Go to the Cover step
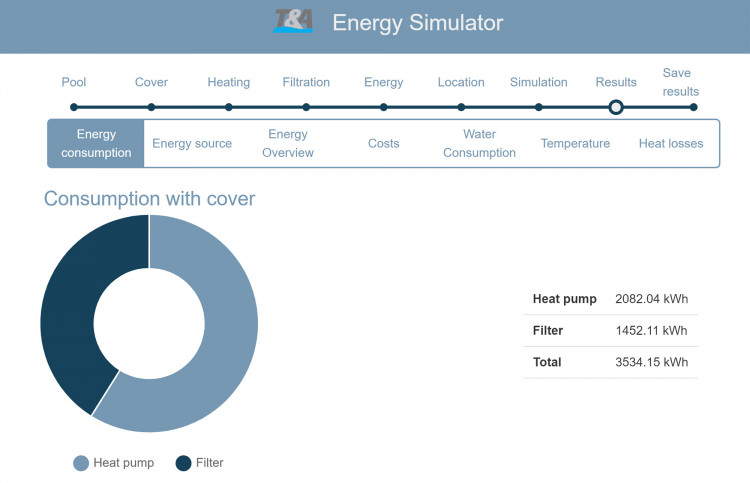The image size is (750, 483). click(x=151, y=82)
